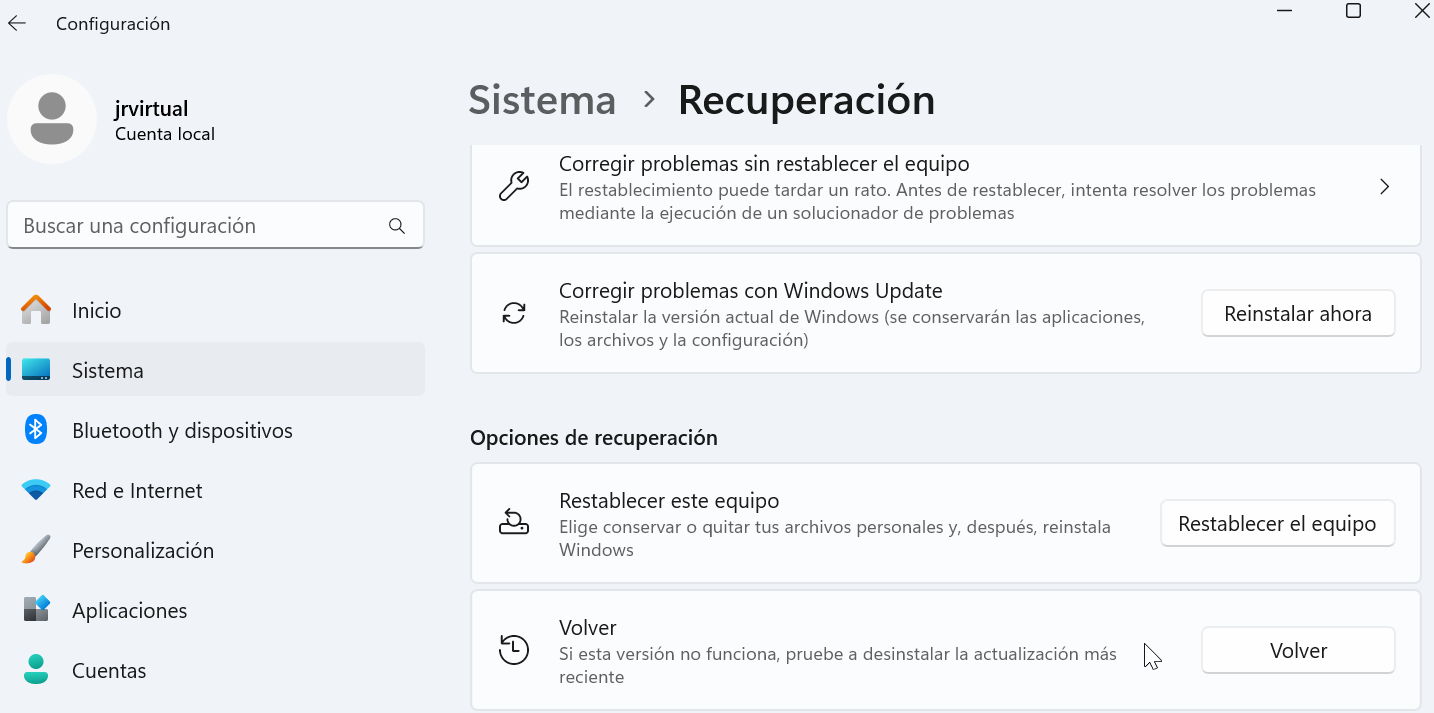Image resolution: width=1434 pixels, height=713 pixels.
Task: Click the clock history icon beside Volver
Action: point(514,650)
